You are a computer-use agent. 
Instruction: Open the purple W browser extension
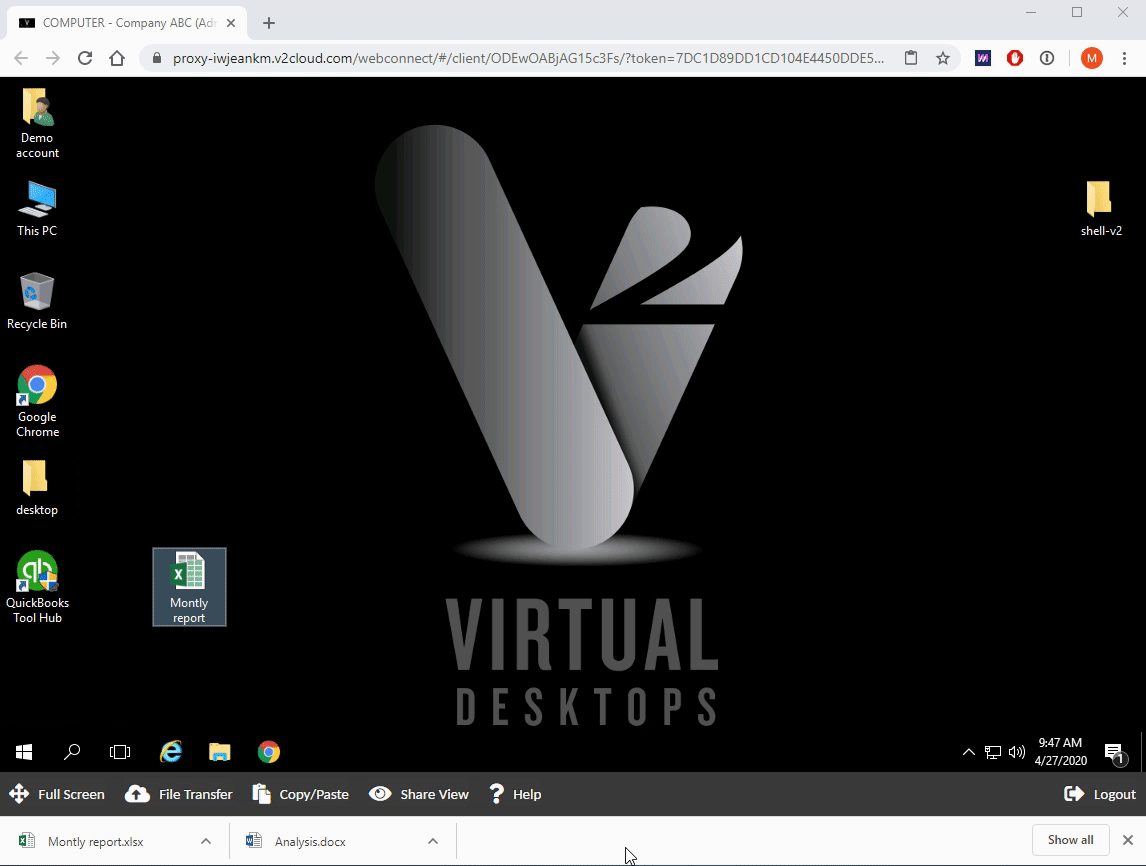tap(983, 58)
